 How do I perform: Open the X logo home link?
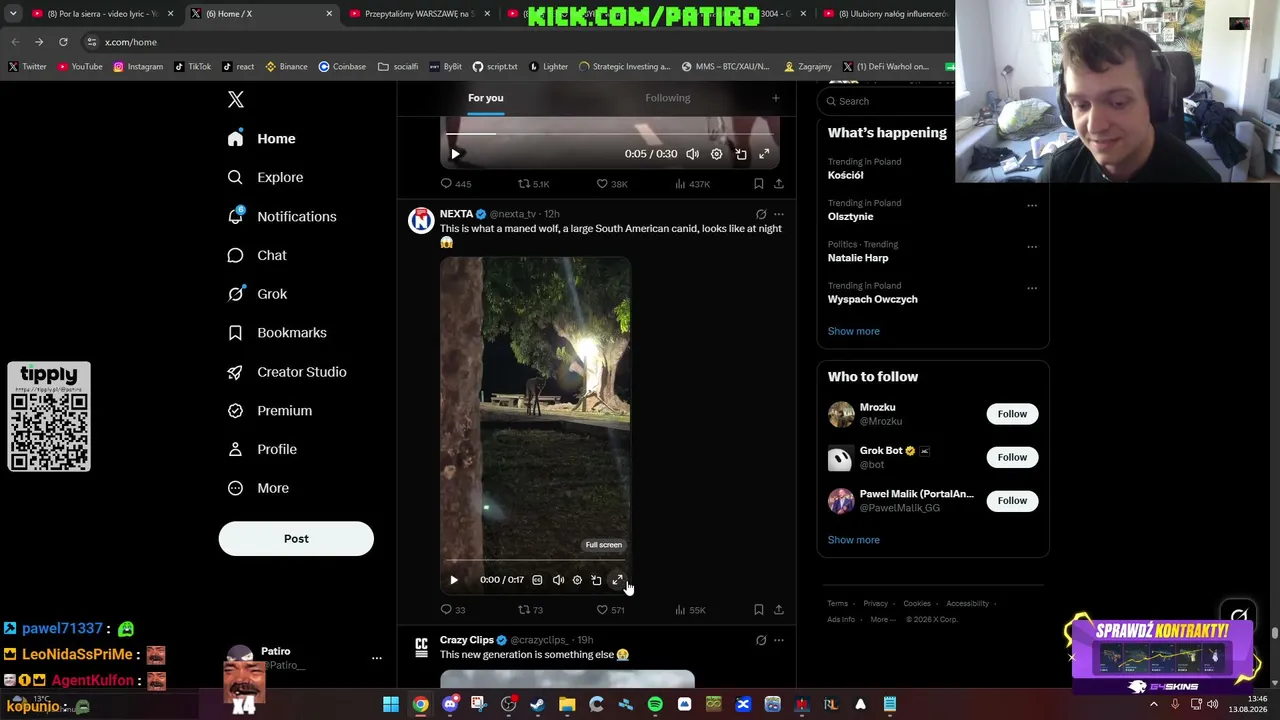(236, 100)
